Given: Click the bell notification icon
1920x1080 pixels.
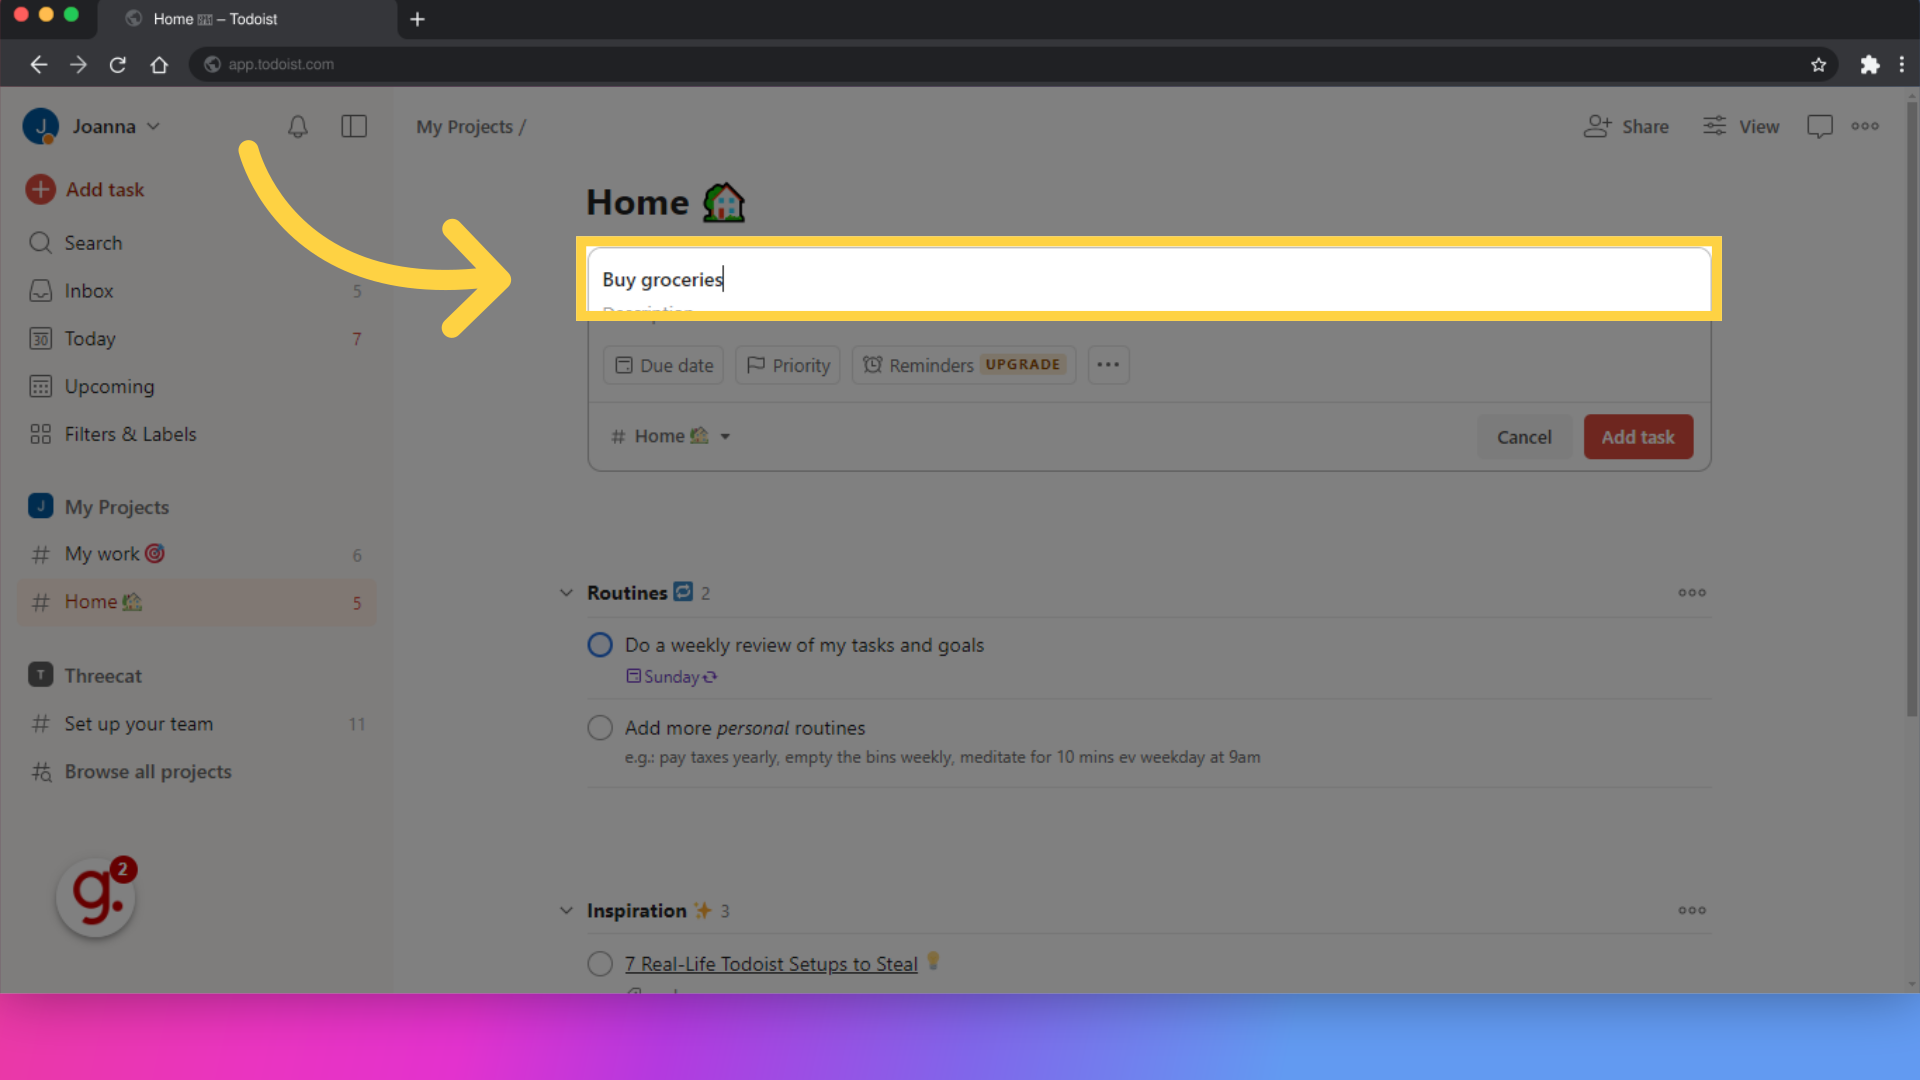Looking at the screenshot, I should pyautogui.click(x=298, y=123).
